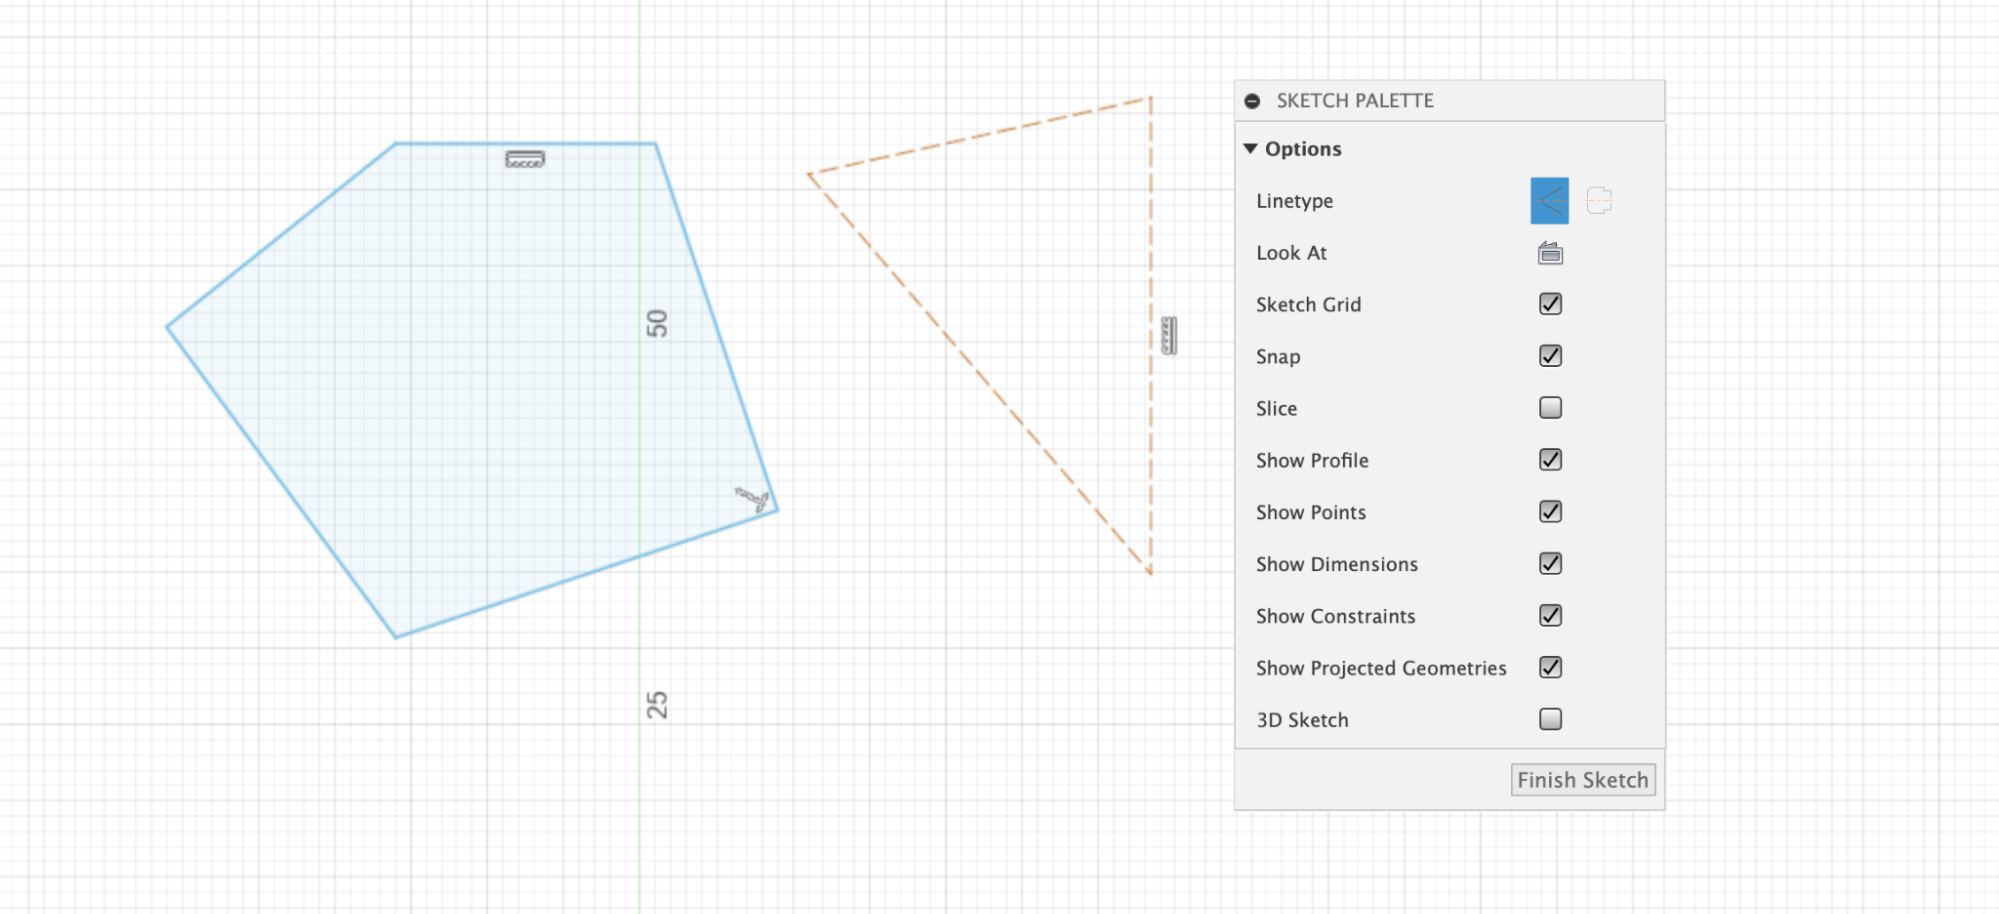The image size is (1999, 914).
Task: Collapse the Sketch Palette with minus icon
Action: [1252, 101]
